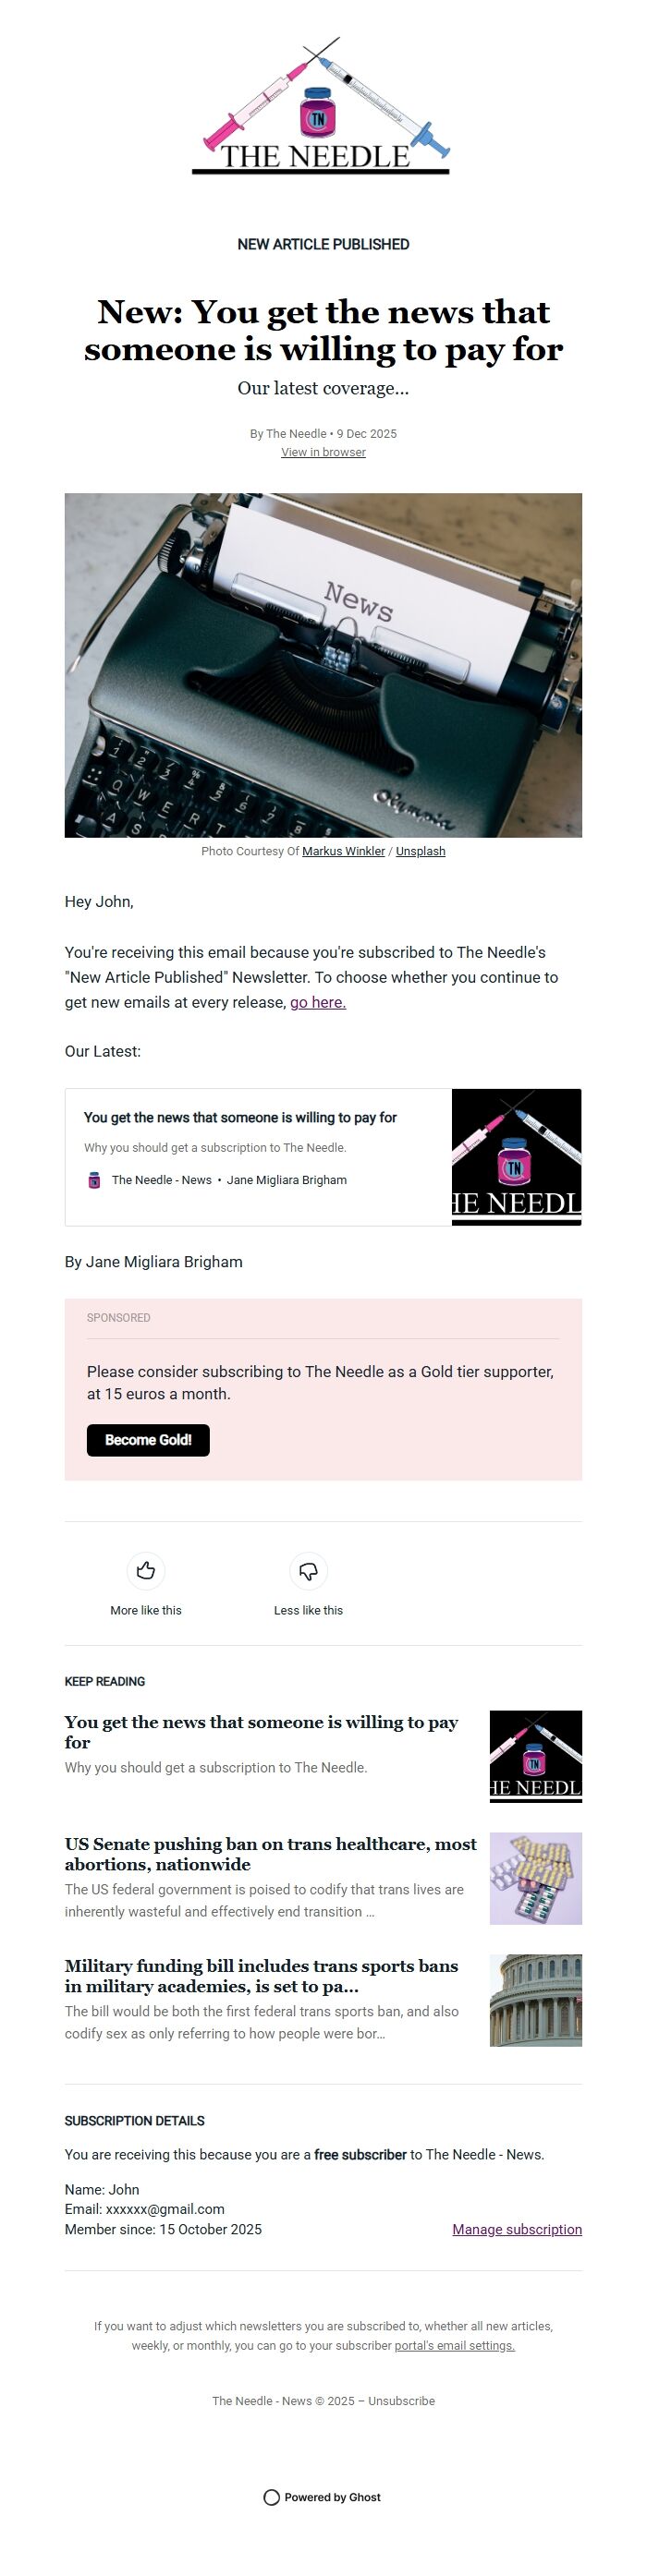This screenshot has height=2576, width=647.
Task: Click the thumbs down icon for Less like this
Action: pyautogui.click(x=308, y=1570)
